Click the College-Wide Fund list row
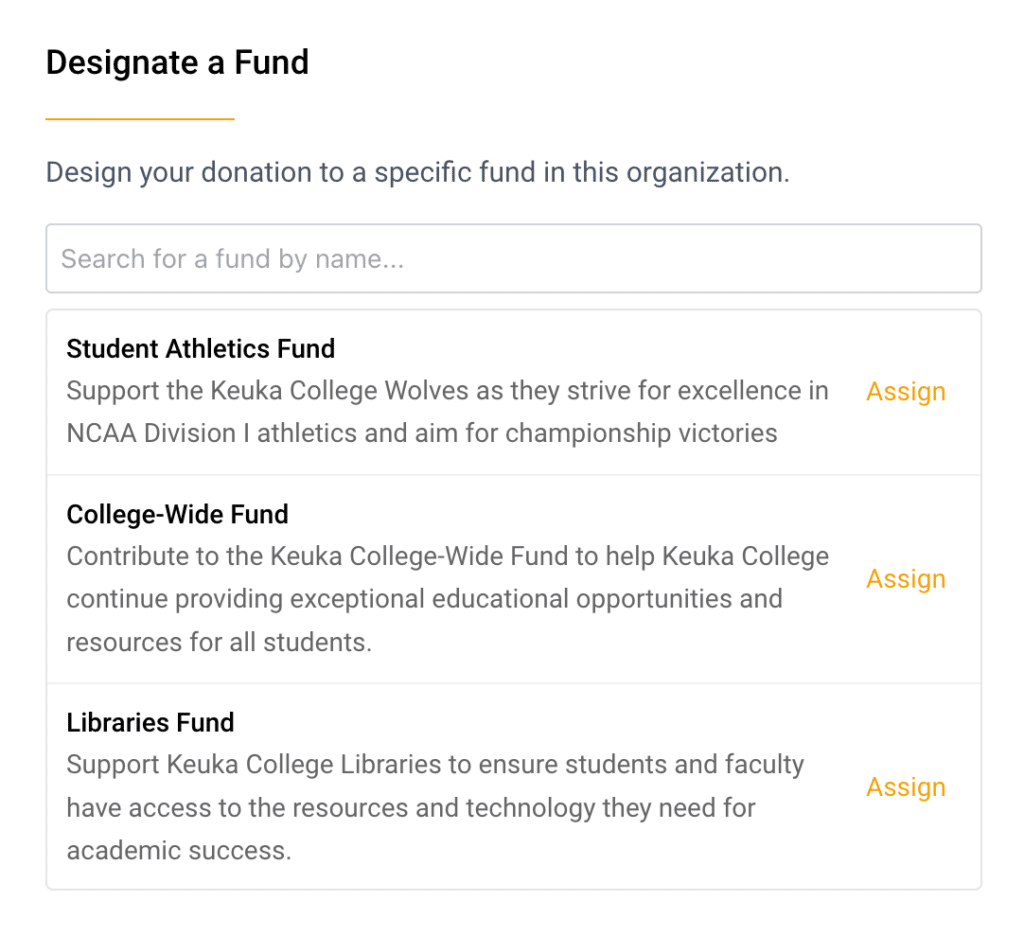The width and height of the screenshot is (1024, 936). [x=450, y=578]
